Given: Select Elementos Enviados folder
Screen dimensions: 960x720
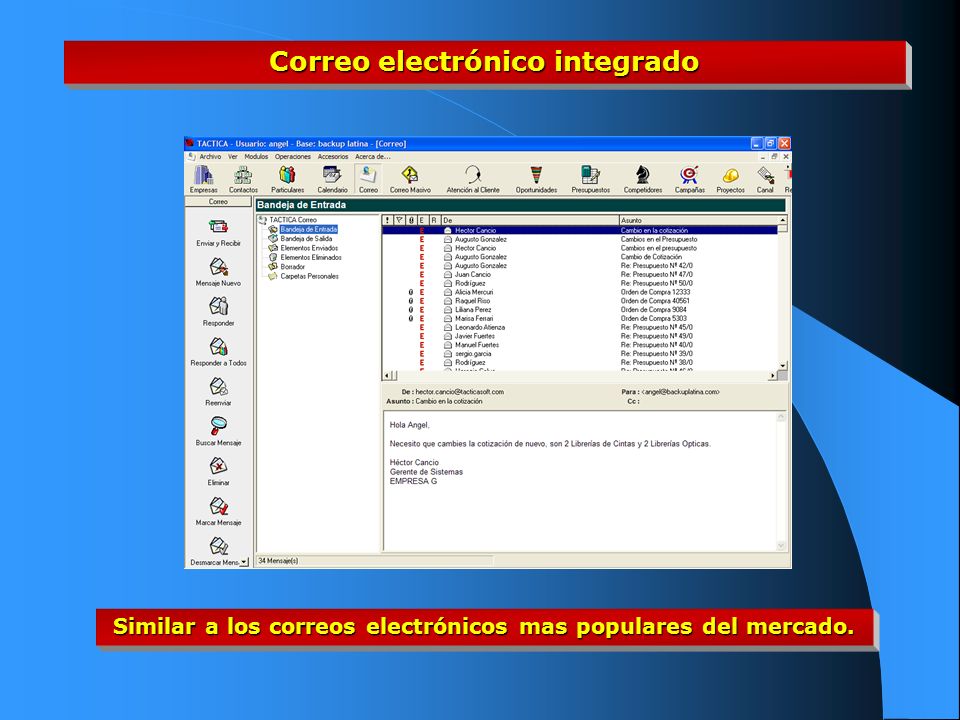Looking at the screenshot, I should [x=309, y=248].
